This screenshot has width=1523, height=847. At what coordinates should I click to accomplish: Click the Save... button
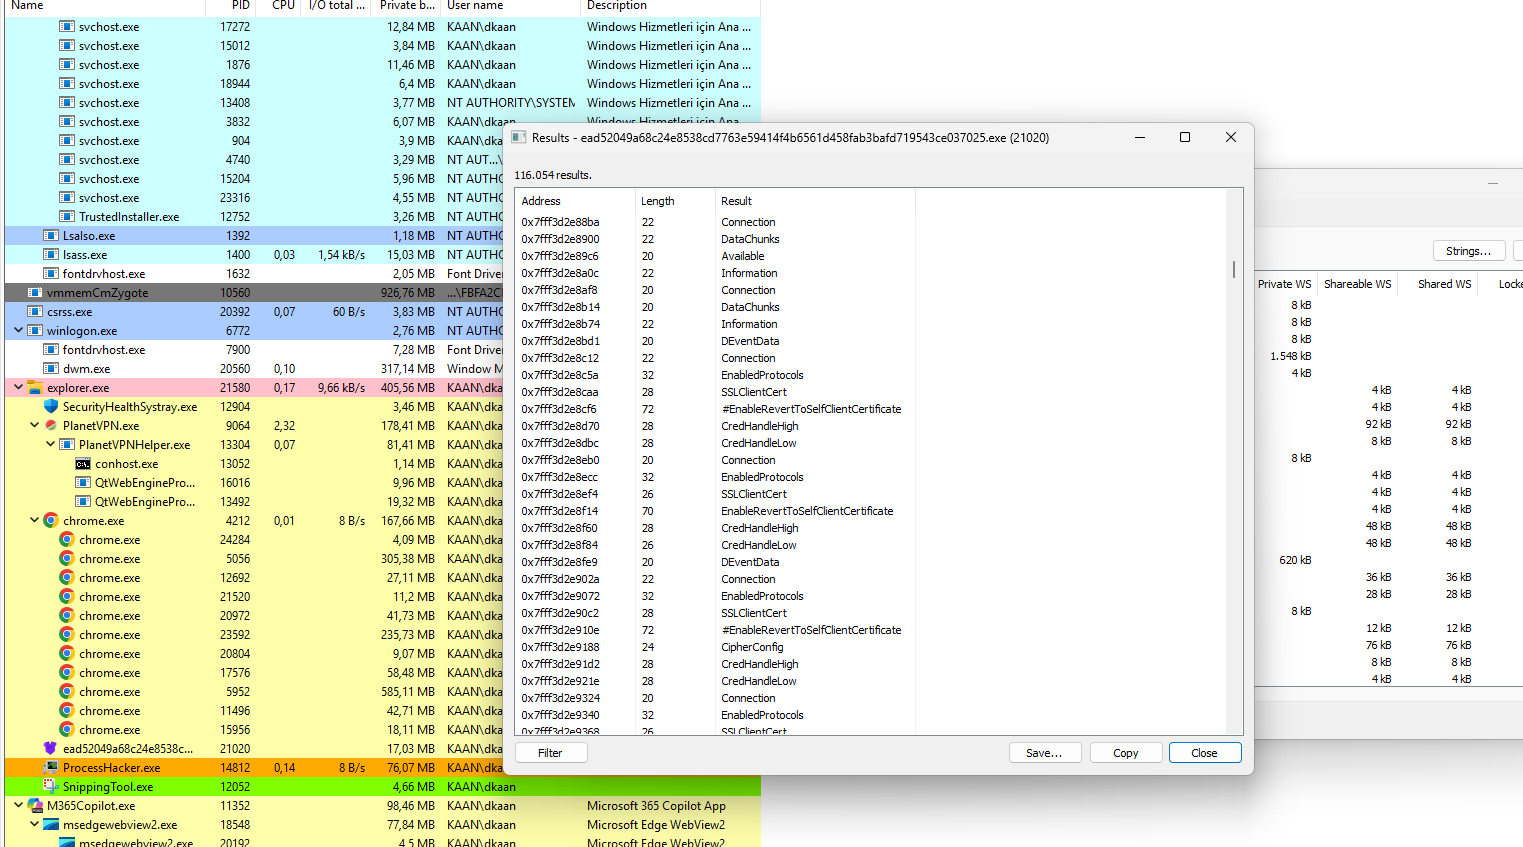(x=1044, y=753)
